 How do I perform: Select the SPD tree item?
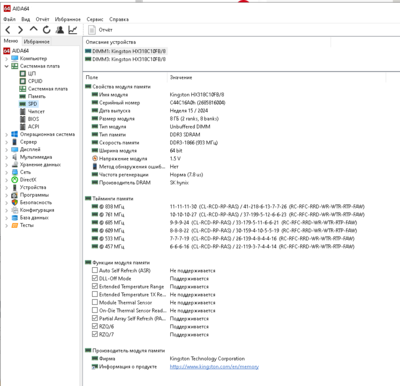click(32, 104)
